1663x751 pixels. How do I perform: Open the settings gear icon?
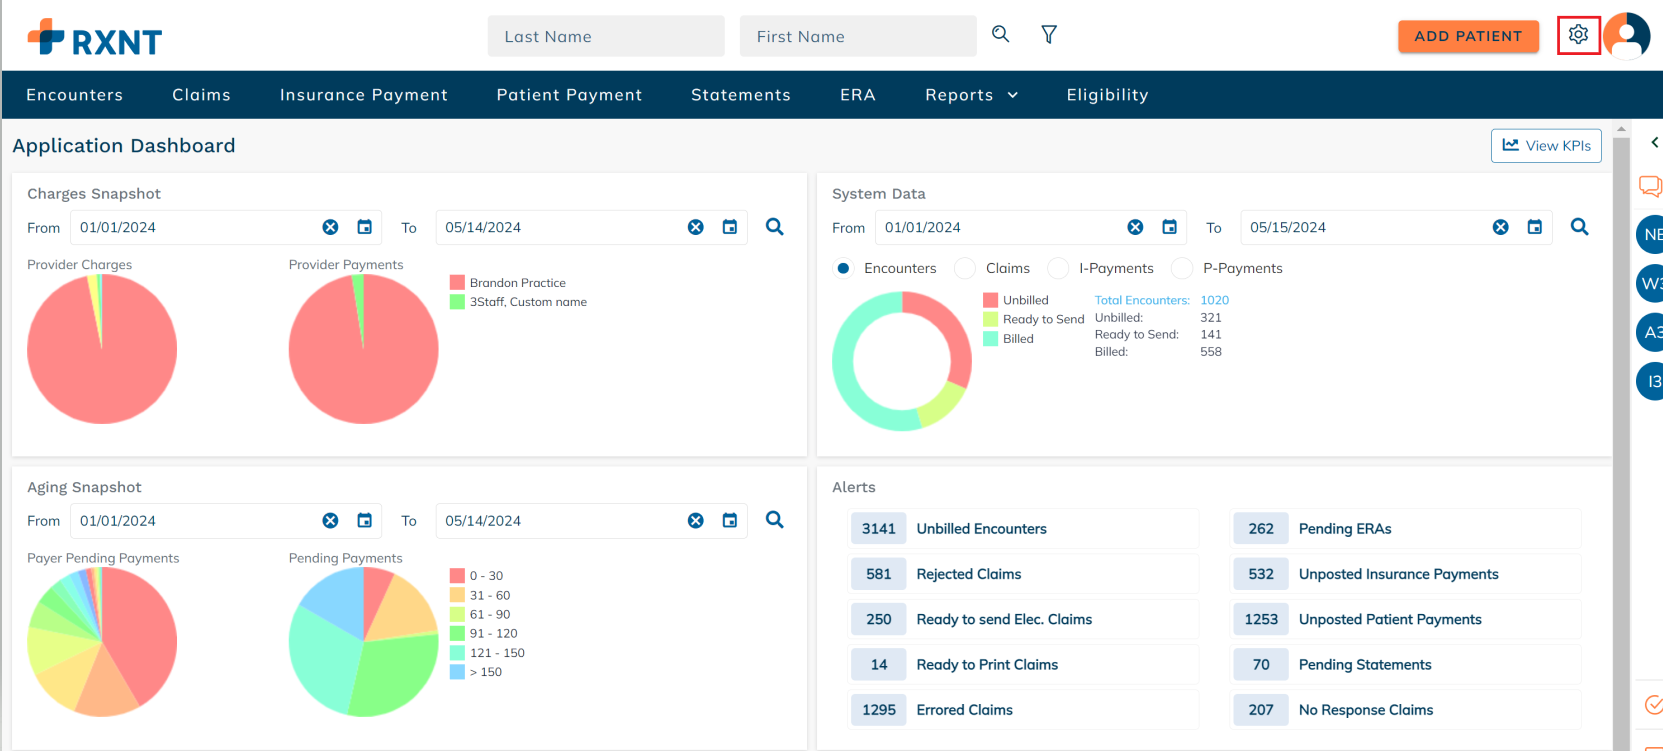pyautogui.click(x=1578, y=35)
